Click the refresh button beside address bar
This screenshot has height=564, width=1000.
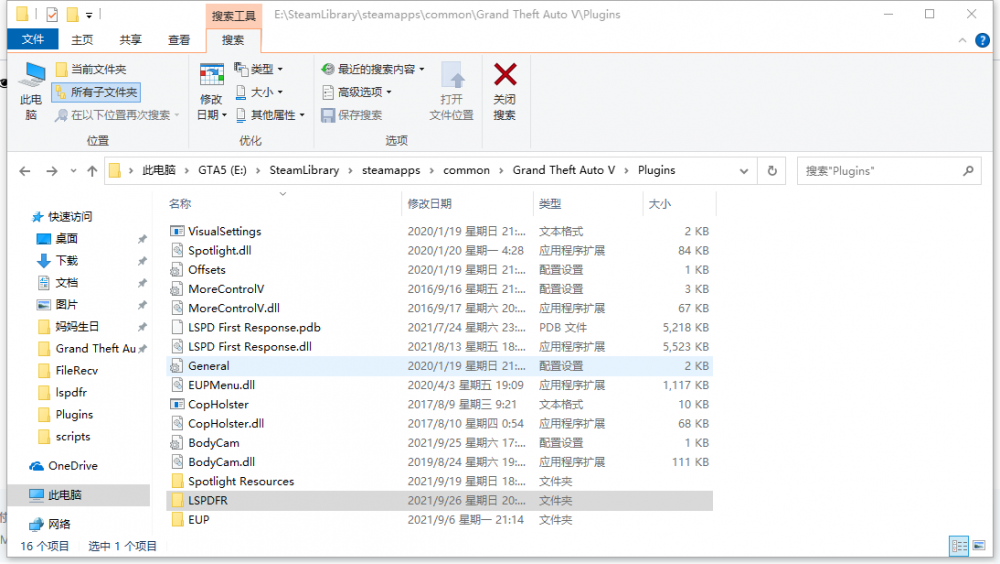coord(771,171)
